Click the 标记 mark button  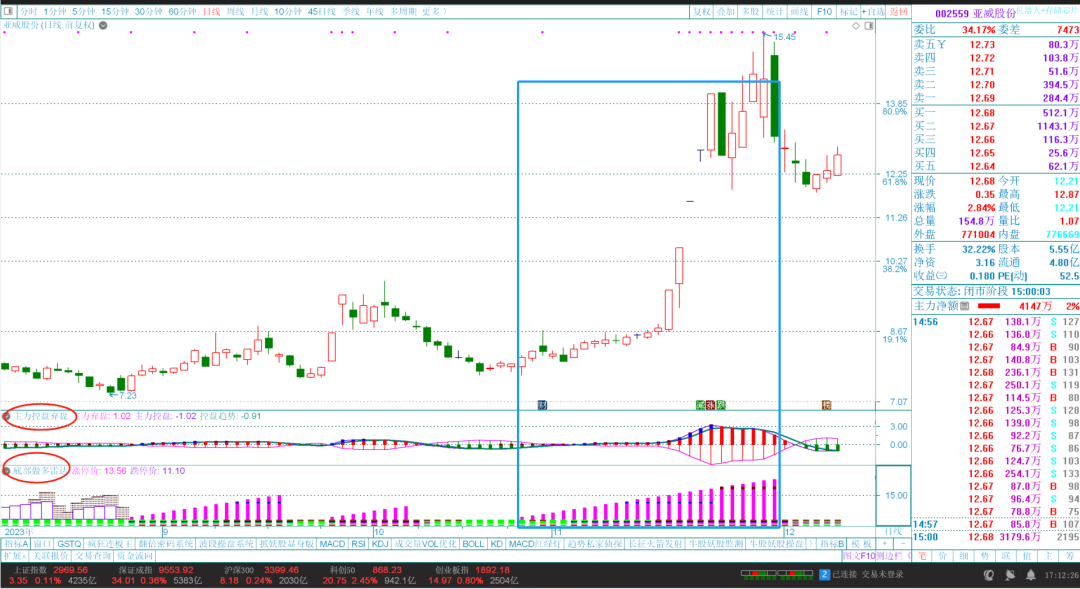pyautogui.click(x=849, y=11)
